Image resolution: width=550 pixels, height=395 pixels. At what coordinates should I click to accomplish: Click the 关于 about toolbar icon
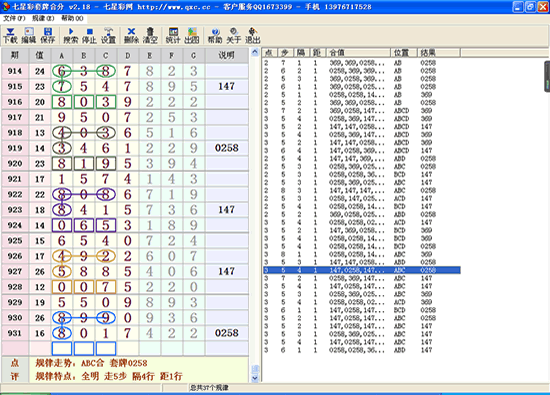click(x=234, y=36)
